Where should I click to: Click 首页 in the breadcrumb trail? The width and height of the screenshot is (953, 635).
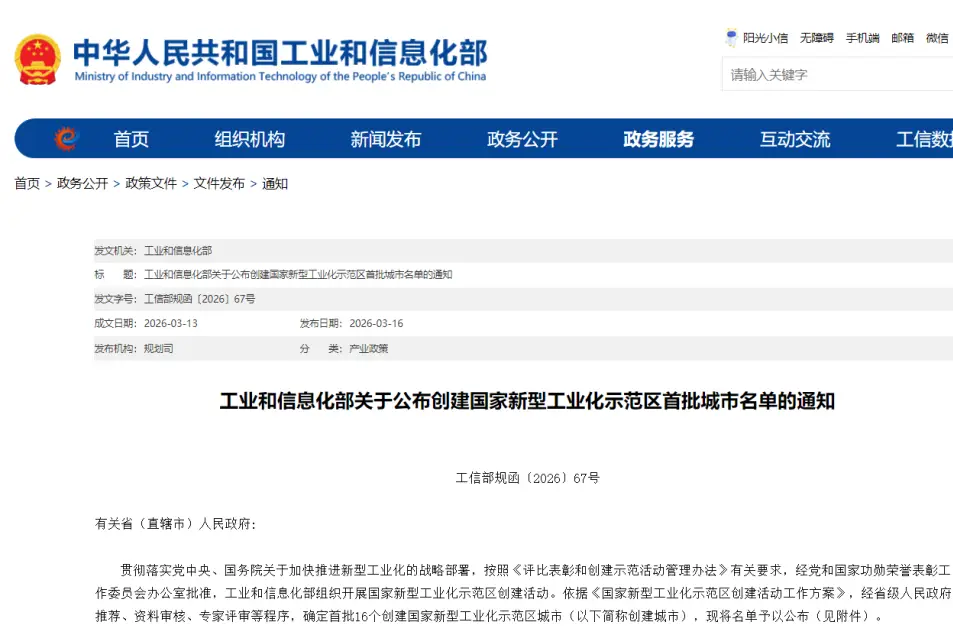coord(27,184)
